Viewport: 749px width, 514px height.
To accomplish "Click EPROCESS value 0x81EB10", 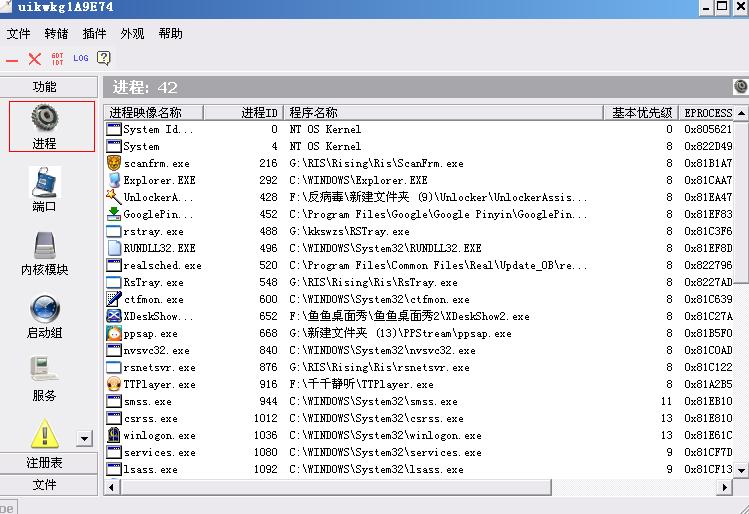I will pos(708,401).
